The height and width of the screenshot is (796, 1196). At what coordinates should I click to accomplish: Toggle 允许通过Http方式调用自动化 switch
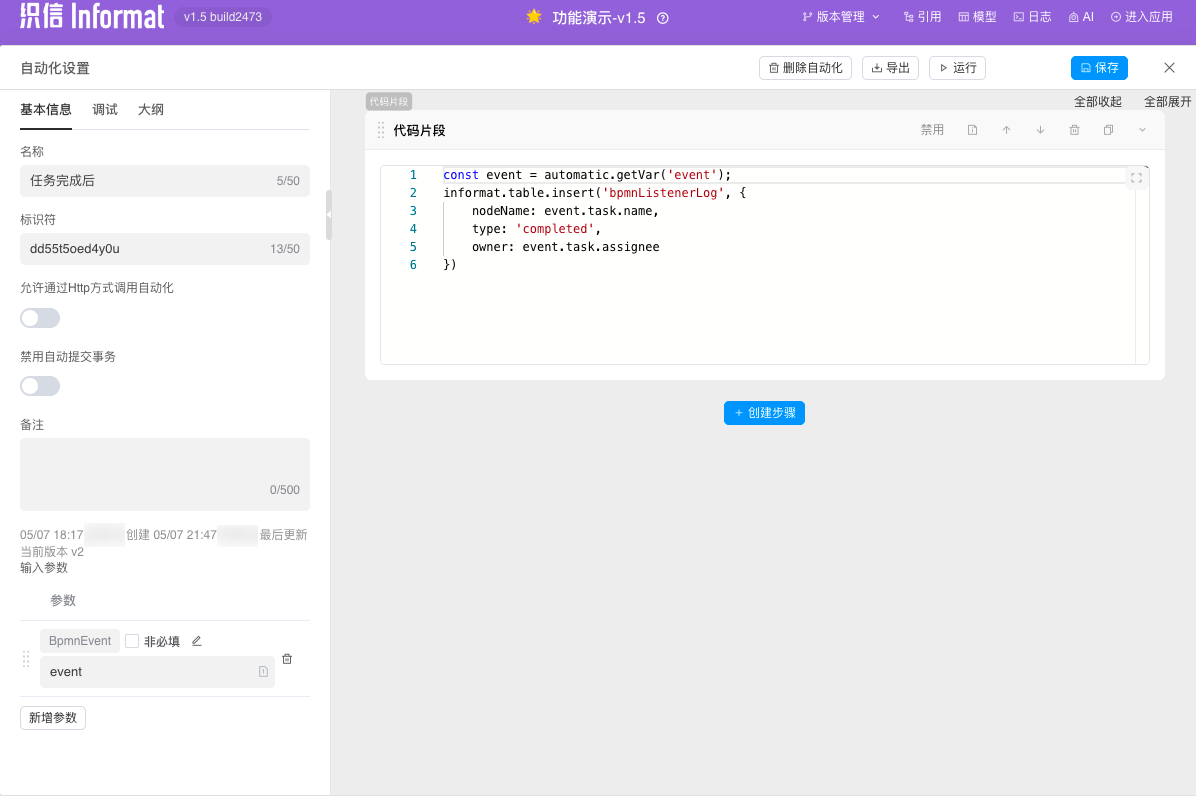pos(40,318)
